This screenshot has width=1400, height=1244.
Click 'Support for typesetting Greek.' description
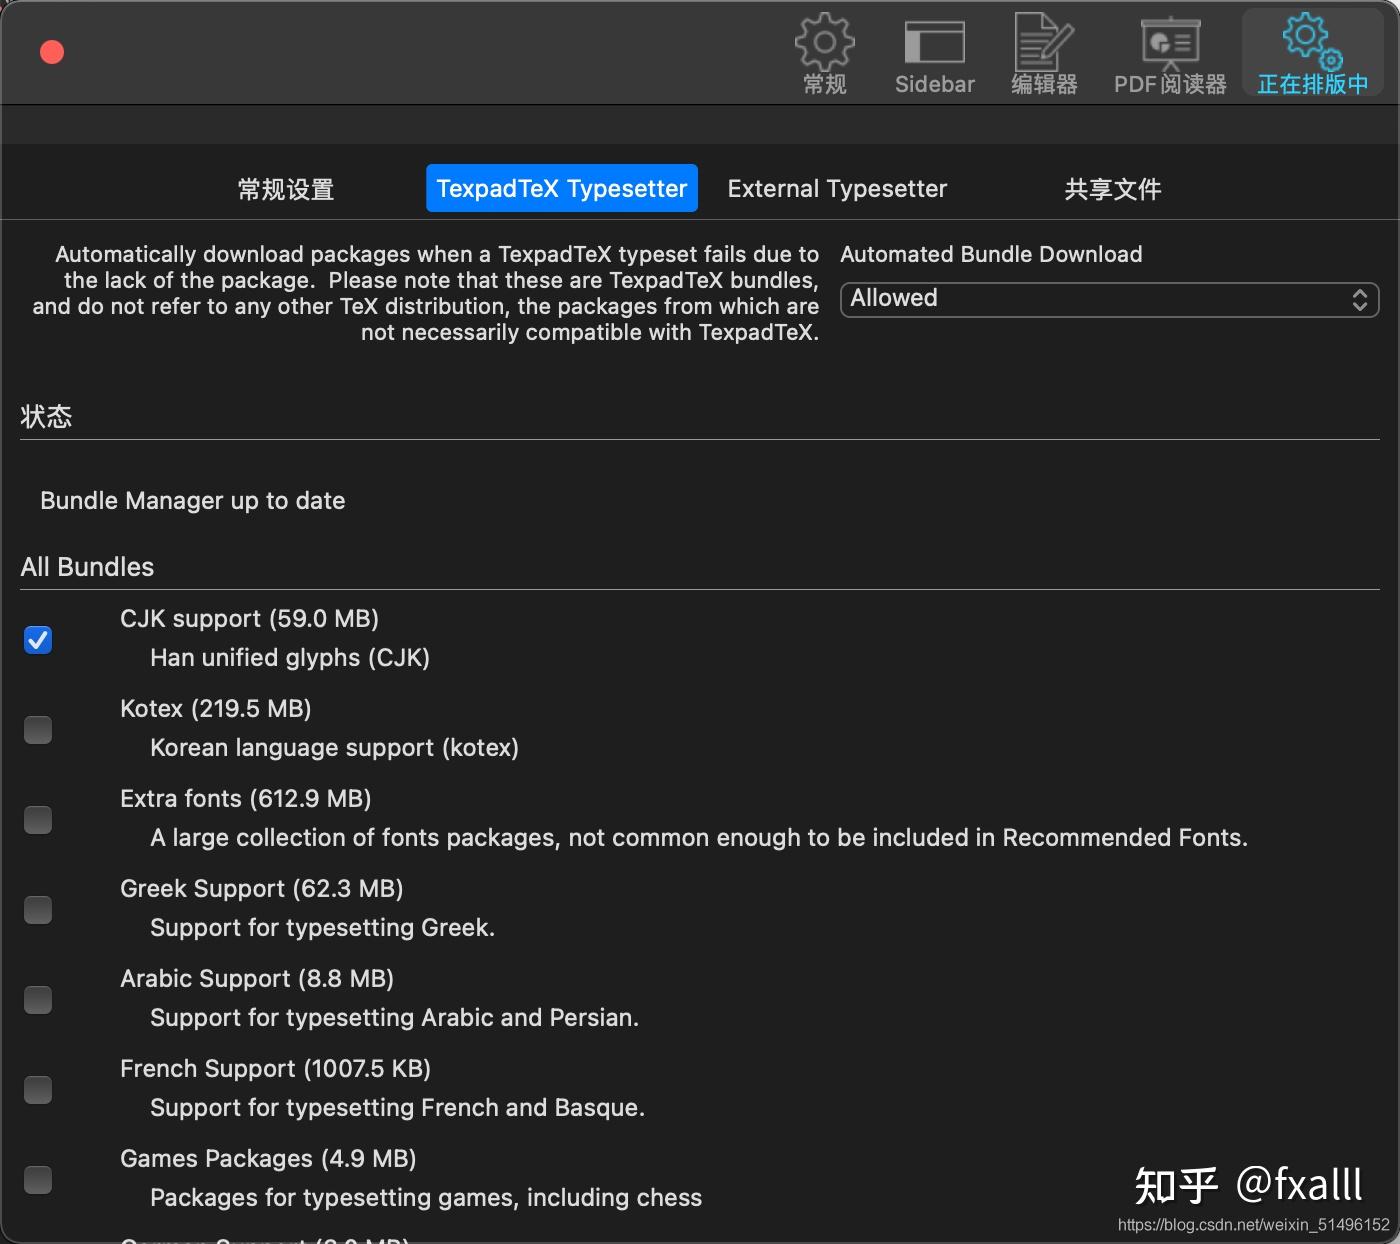(x=322, y=928)
